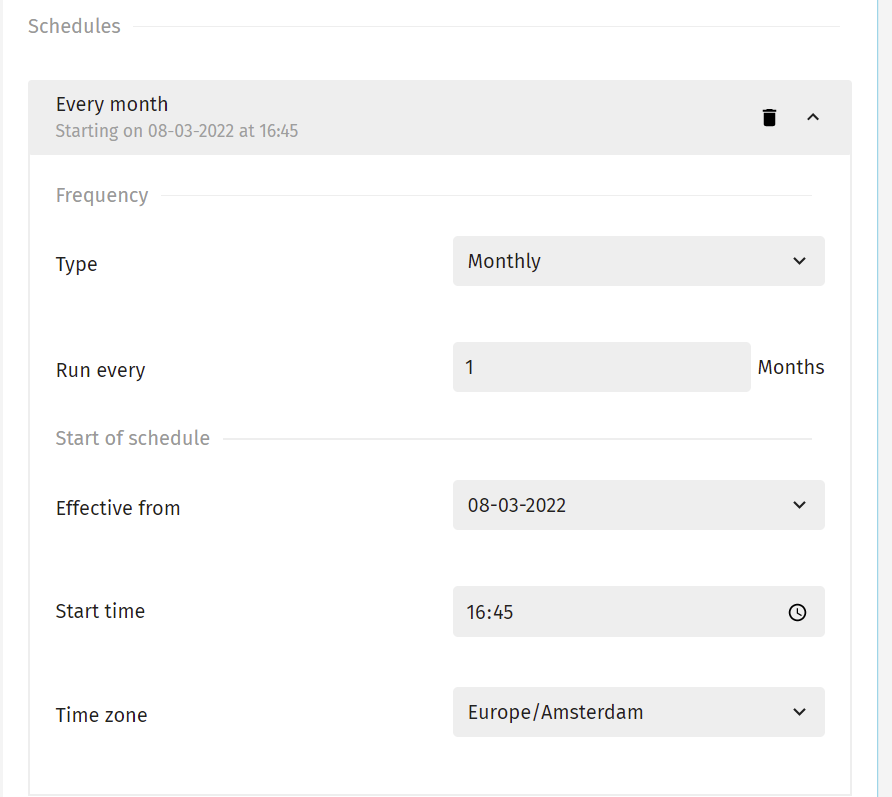Click the Frequency section heading
The width and height of the screenshot is (892, 797).
click(102, 195)
